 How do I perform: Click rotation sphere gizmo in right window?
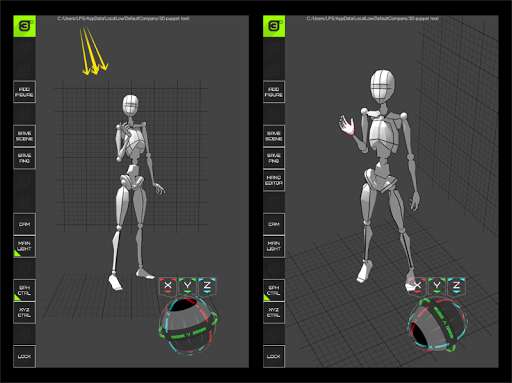point(437,325)
